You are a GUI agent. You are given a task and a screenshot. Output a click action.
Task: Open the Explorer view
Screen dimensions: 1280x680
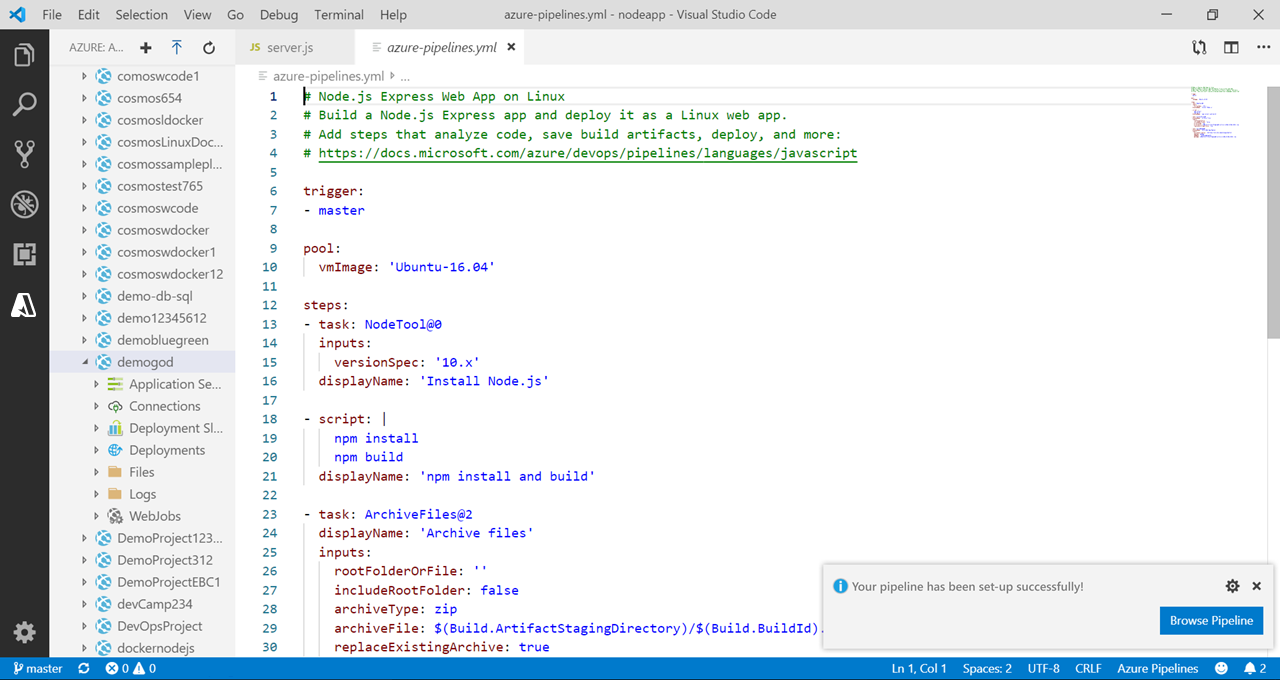pos(24,56)
